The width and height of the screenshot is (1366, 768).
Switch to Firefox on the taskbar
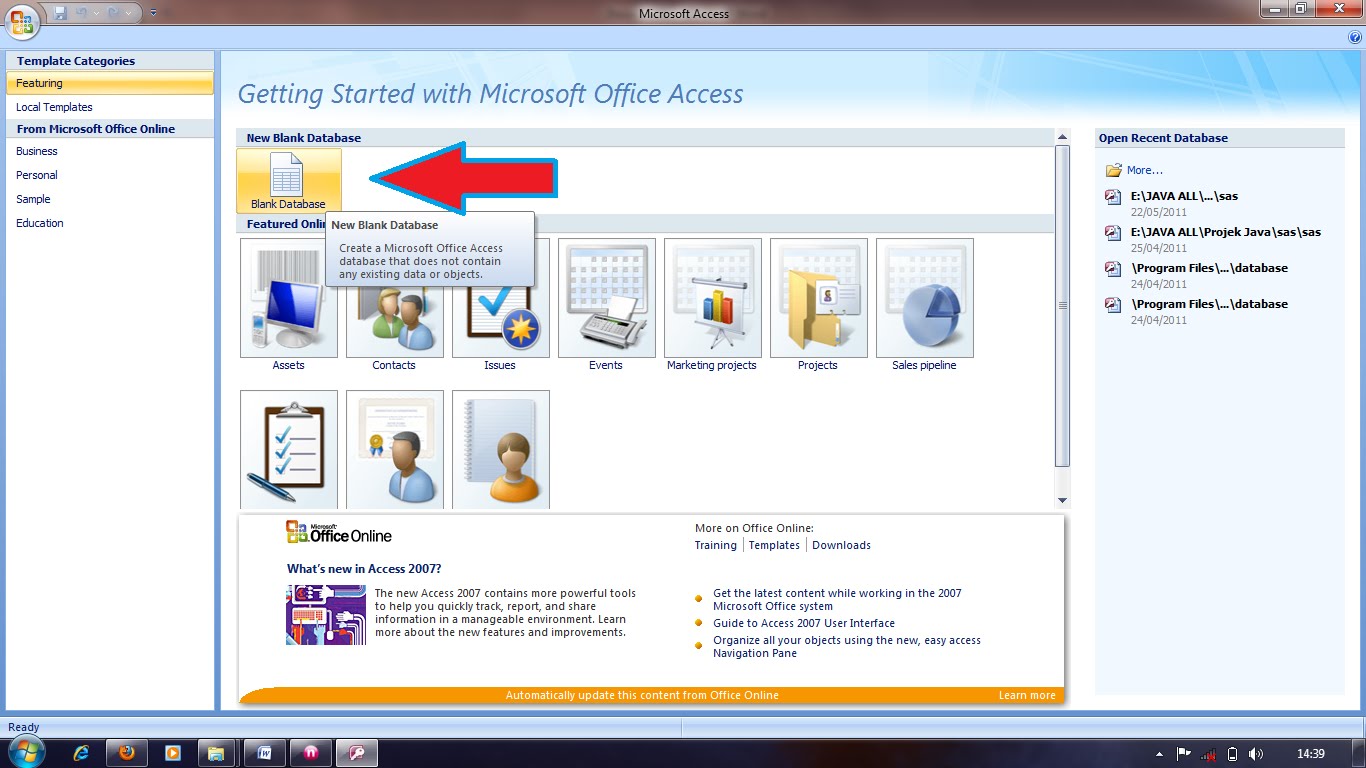(127, 753)
